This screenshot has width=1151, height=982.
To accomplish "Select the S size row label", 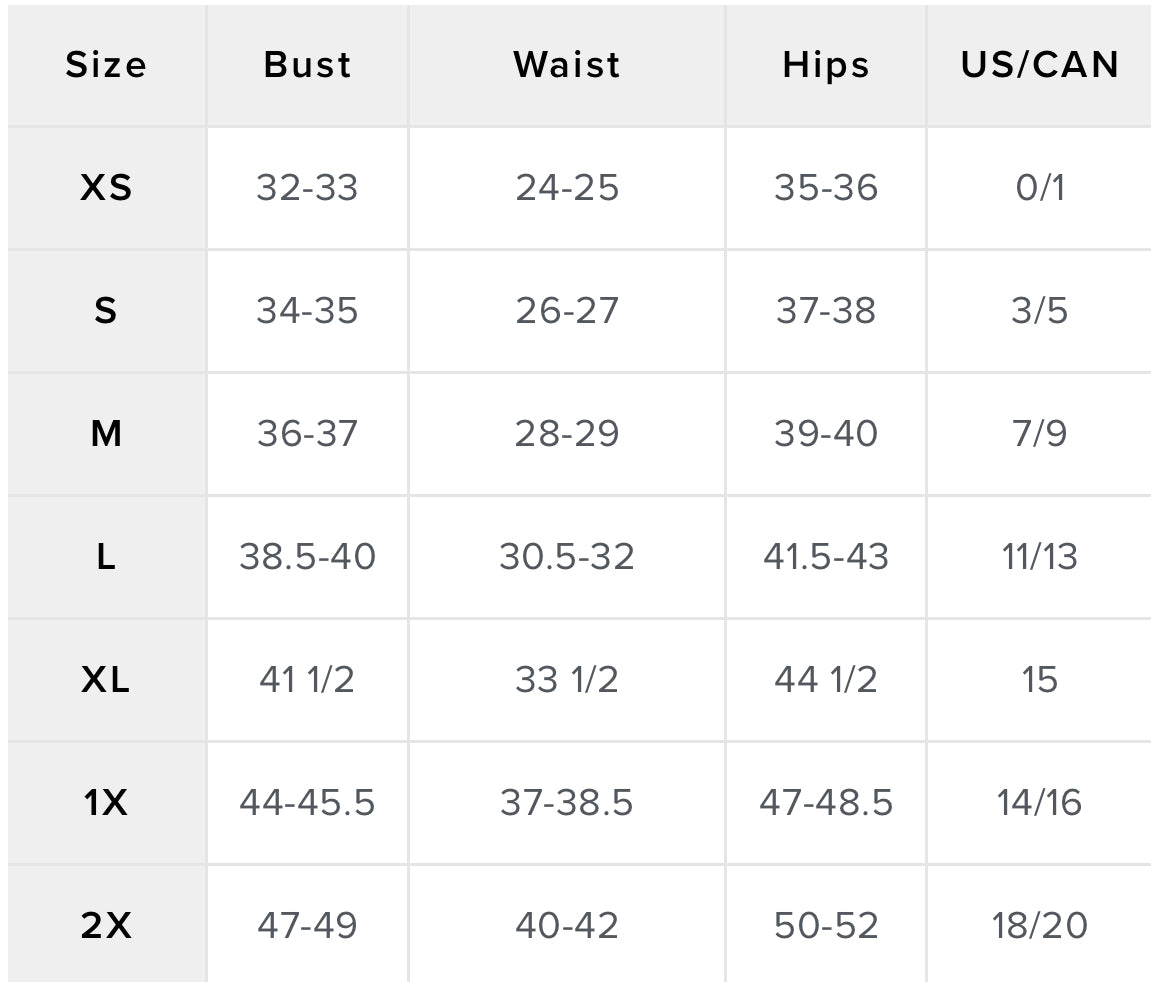I will pos(106,311).
